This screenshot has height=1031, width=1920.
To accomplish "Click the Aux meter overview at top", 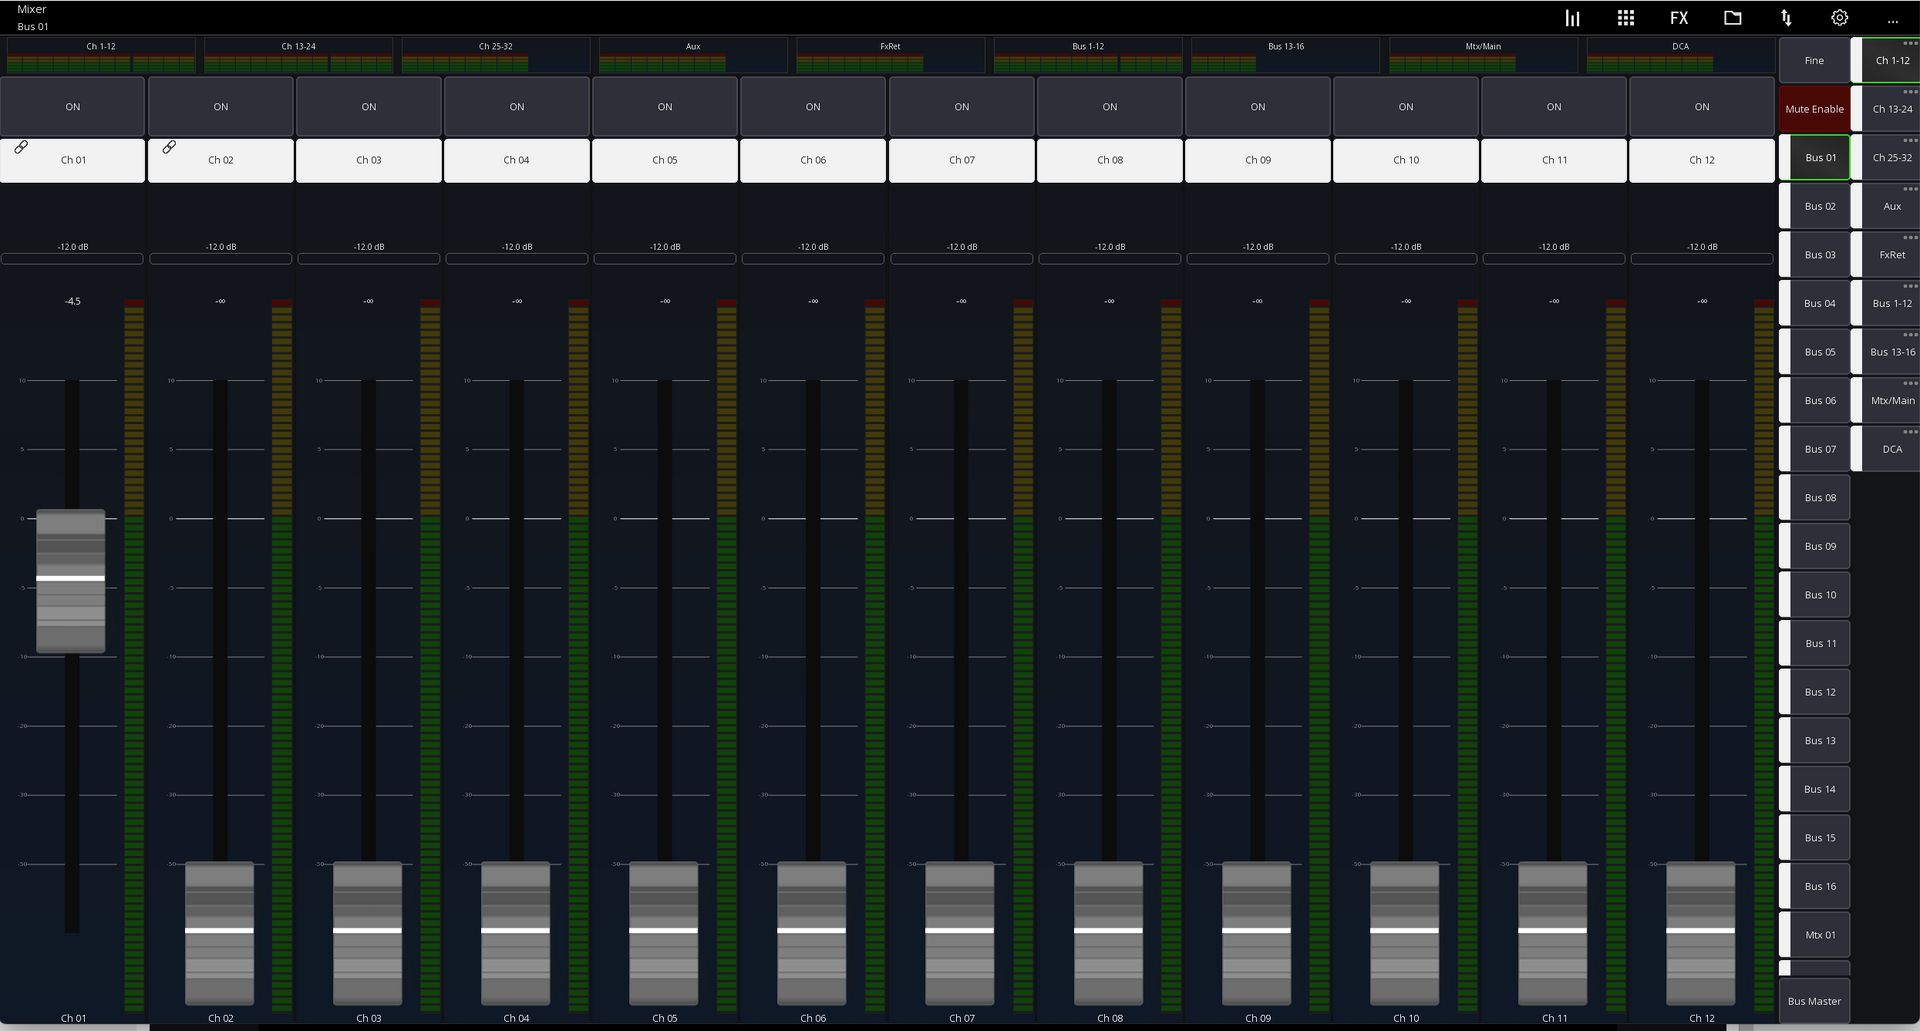I will 693,56.
